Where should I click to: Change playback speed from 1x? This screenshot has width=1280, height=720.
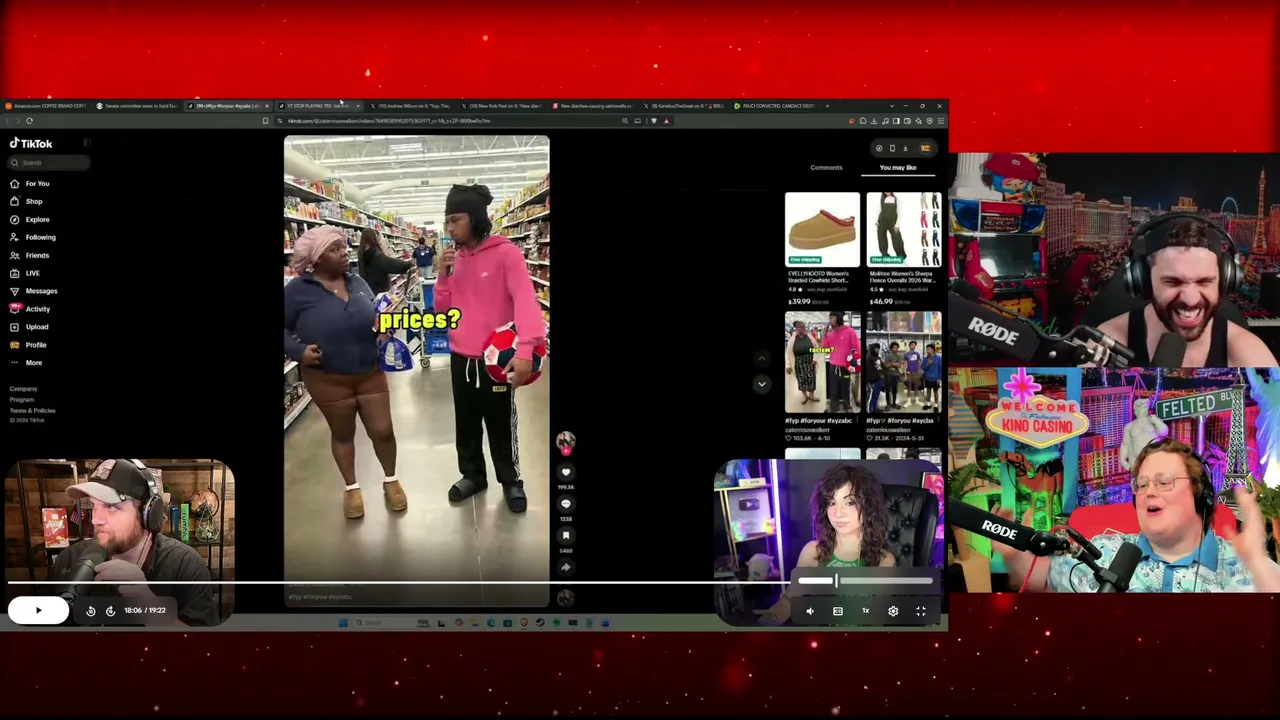click(x=866, y=611)
